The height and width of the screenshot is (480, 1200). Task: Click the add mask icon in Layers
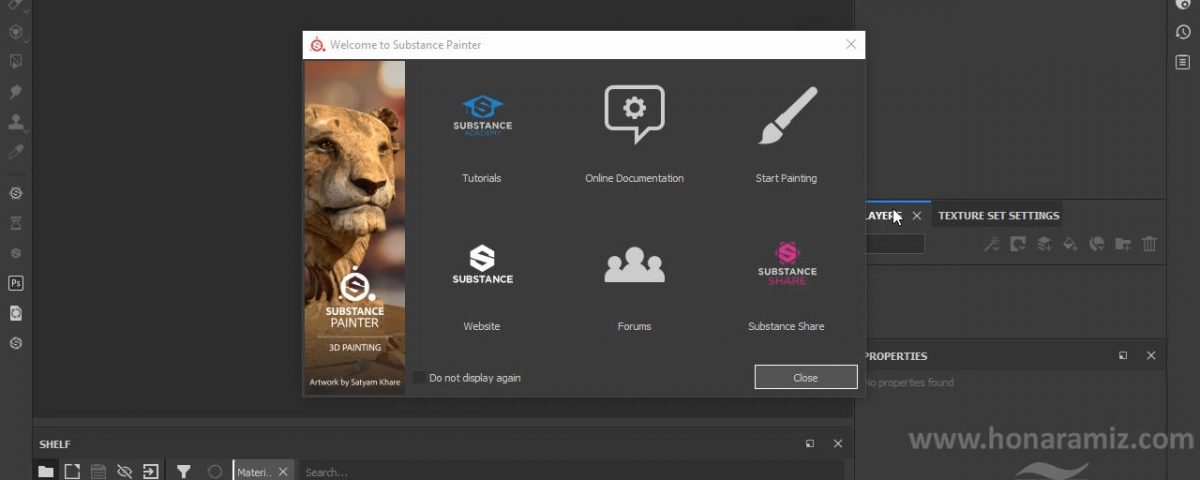pos(1018,243)
